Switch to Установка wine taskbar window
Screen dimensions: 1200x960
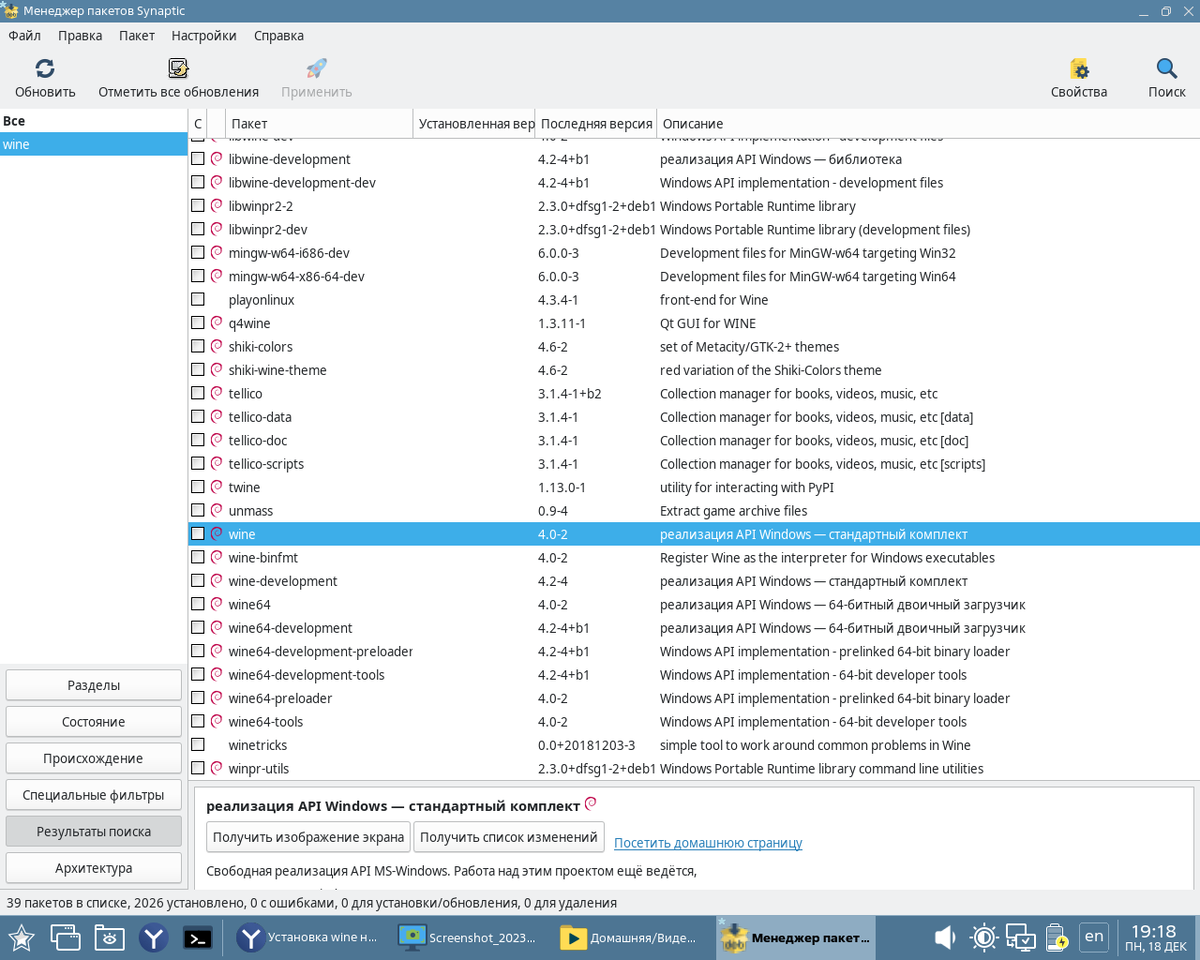[309, 937]
